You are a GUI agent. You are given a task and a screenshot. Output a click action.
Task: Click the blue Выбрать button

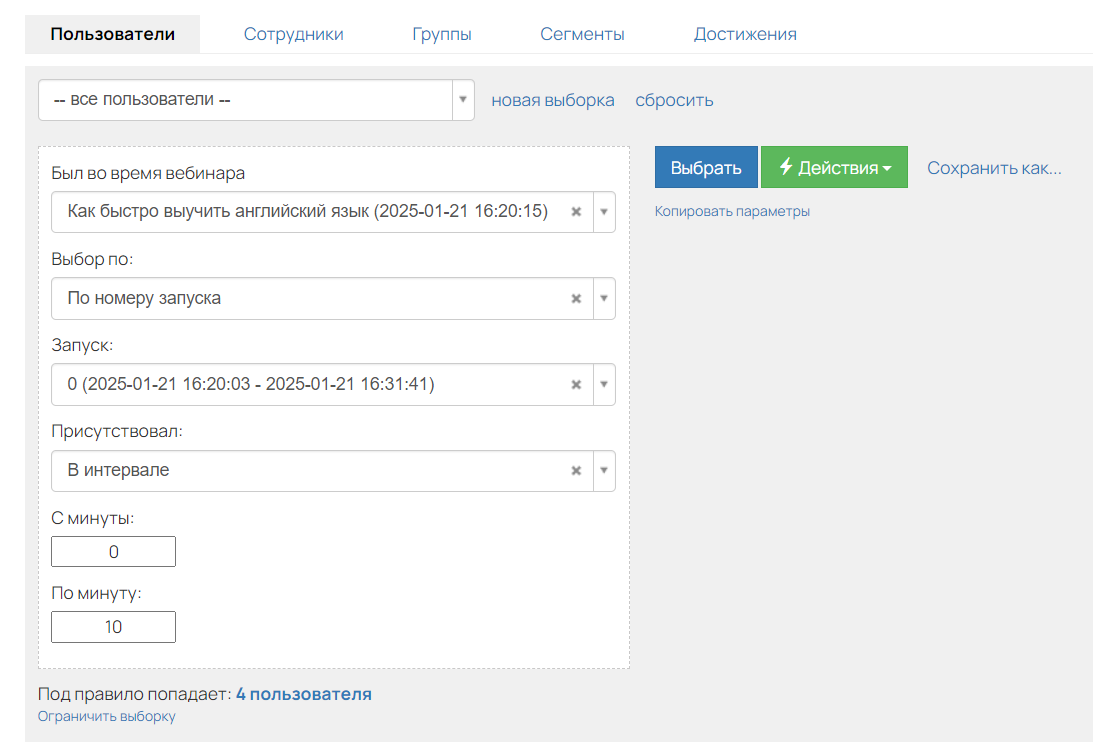(x=706, y=167)
